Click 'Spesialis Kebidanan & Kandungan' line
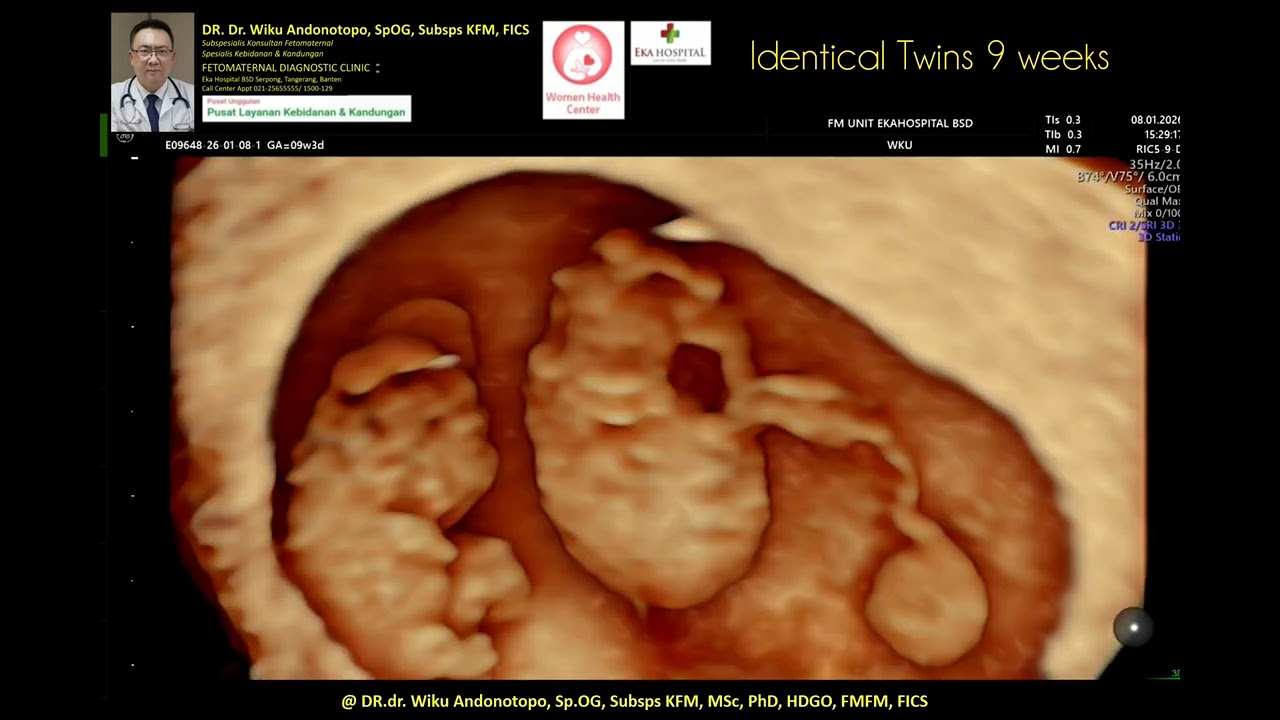This screenshot has width=1280, height=720. point(262,54)
